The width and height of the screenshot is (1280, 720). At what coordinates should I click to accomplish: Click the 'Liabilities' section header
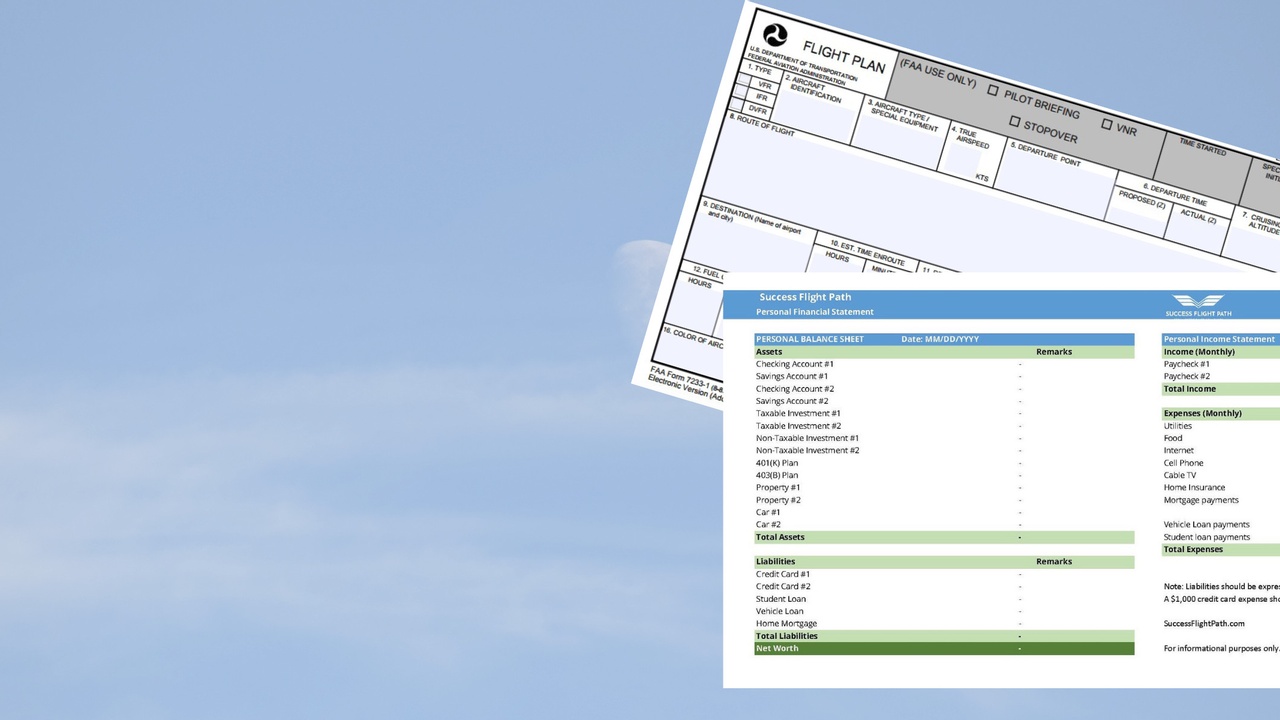[x=944, y=562]
